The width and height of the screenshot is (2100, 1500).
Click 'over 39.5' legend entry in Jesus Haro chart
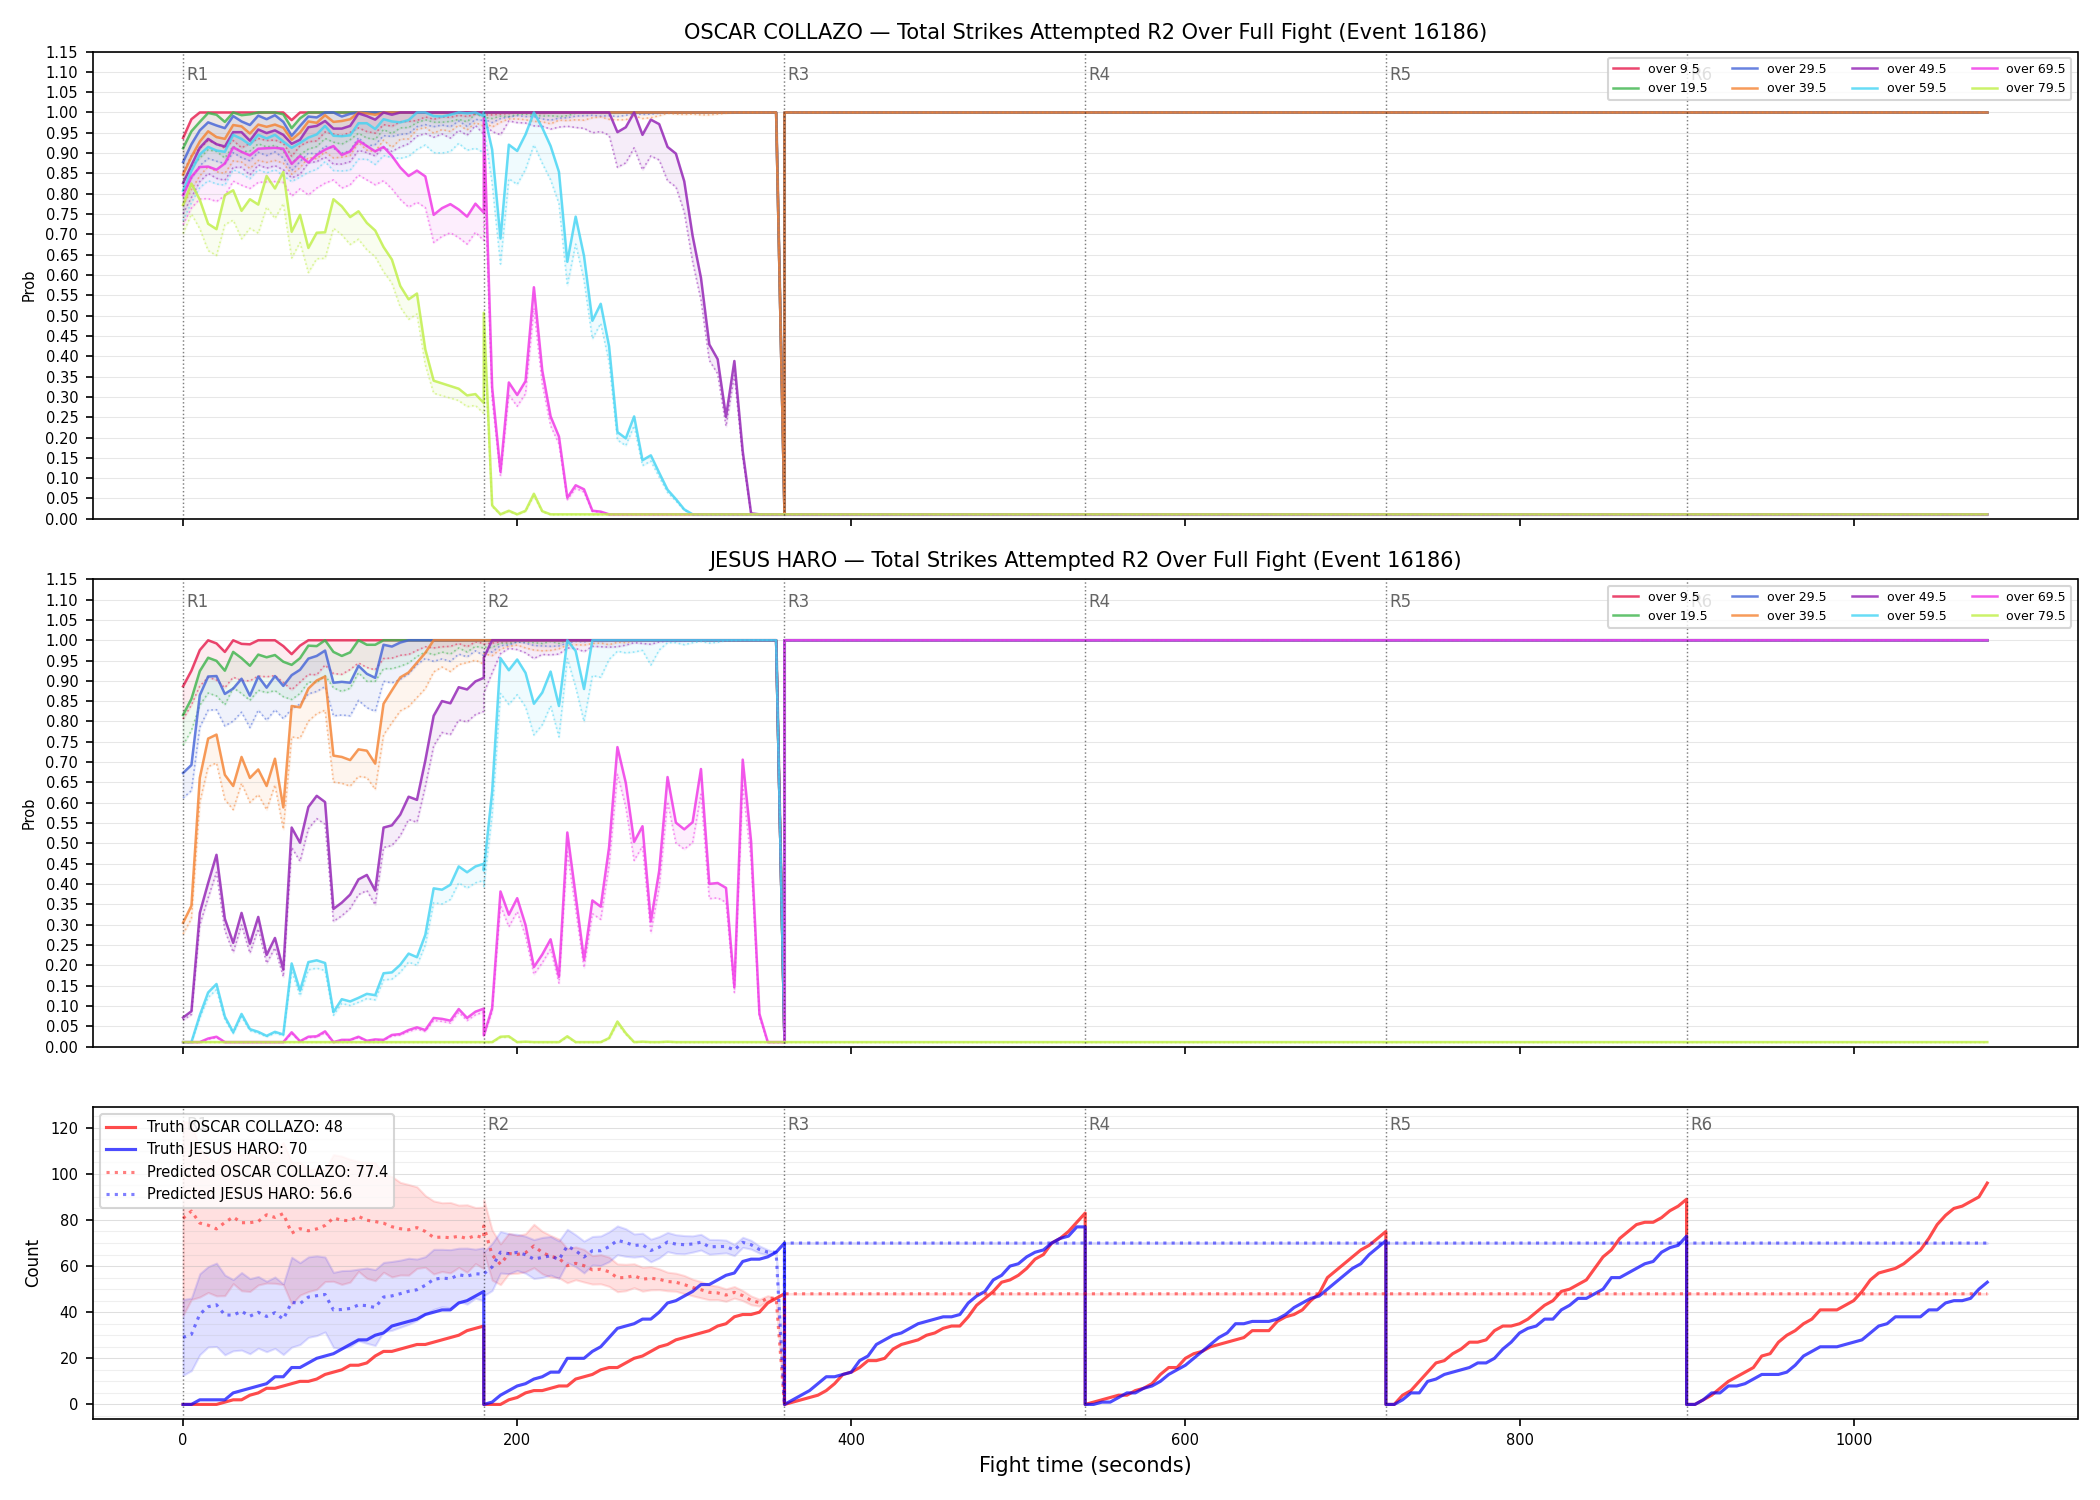pos(1779,616)
